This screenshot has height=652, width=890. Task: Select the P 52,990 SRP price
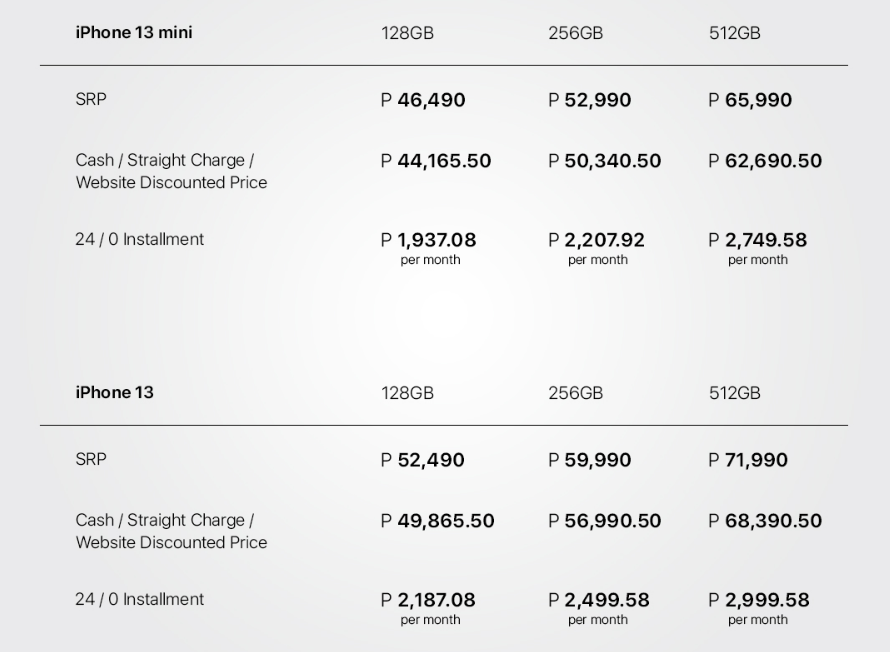[589, 100]
